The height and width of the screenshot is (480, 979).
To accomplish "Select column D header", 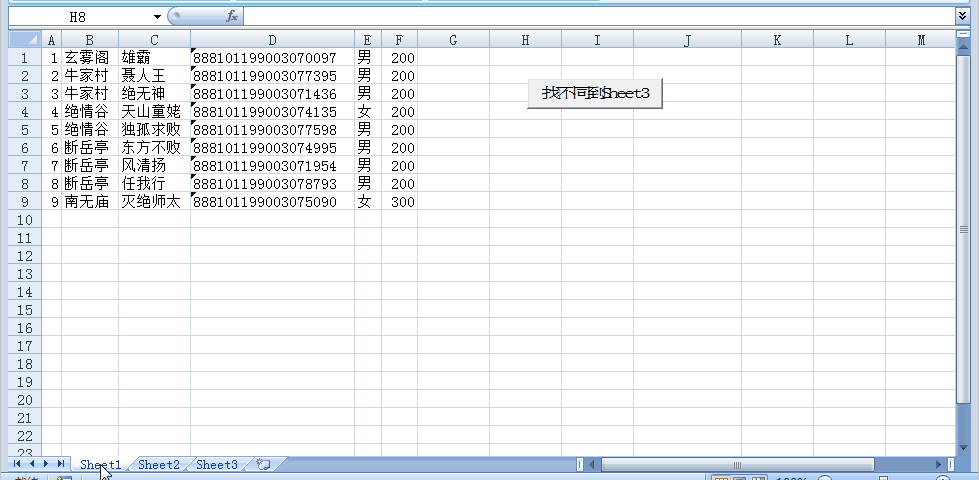I will pyautogui.click(x=272, y=40).
